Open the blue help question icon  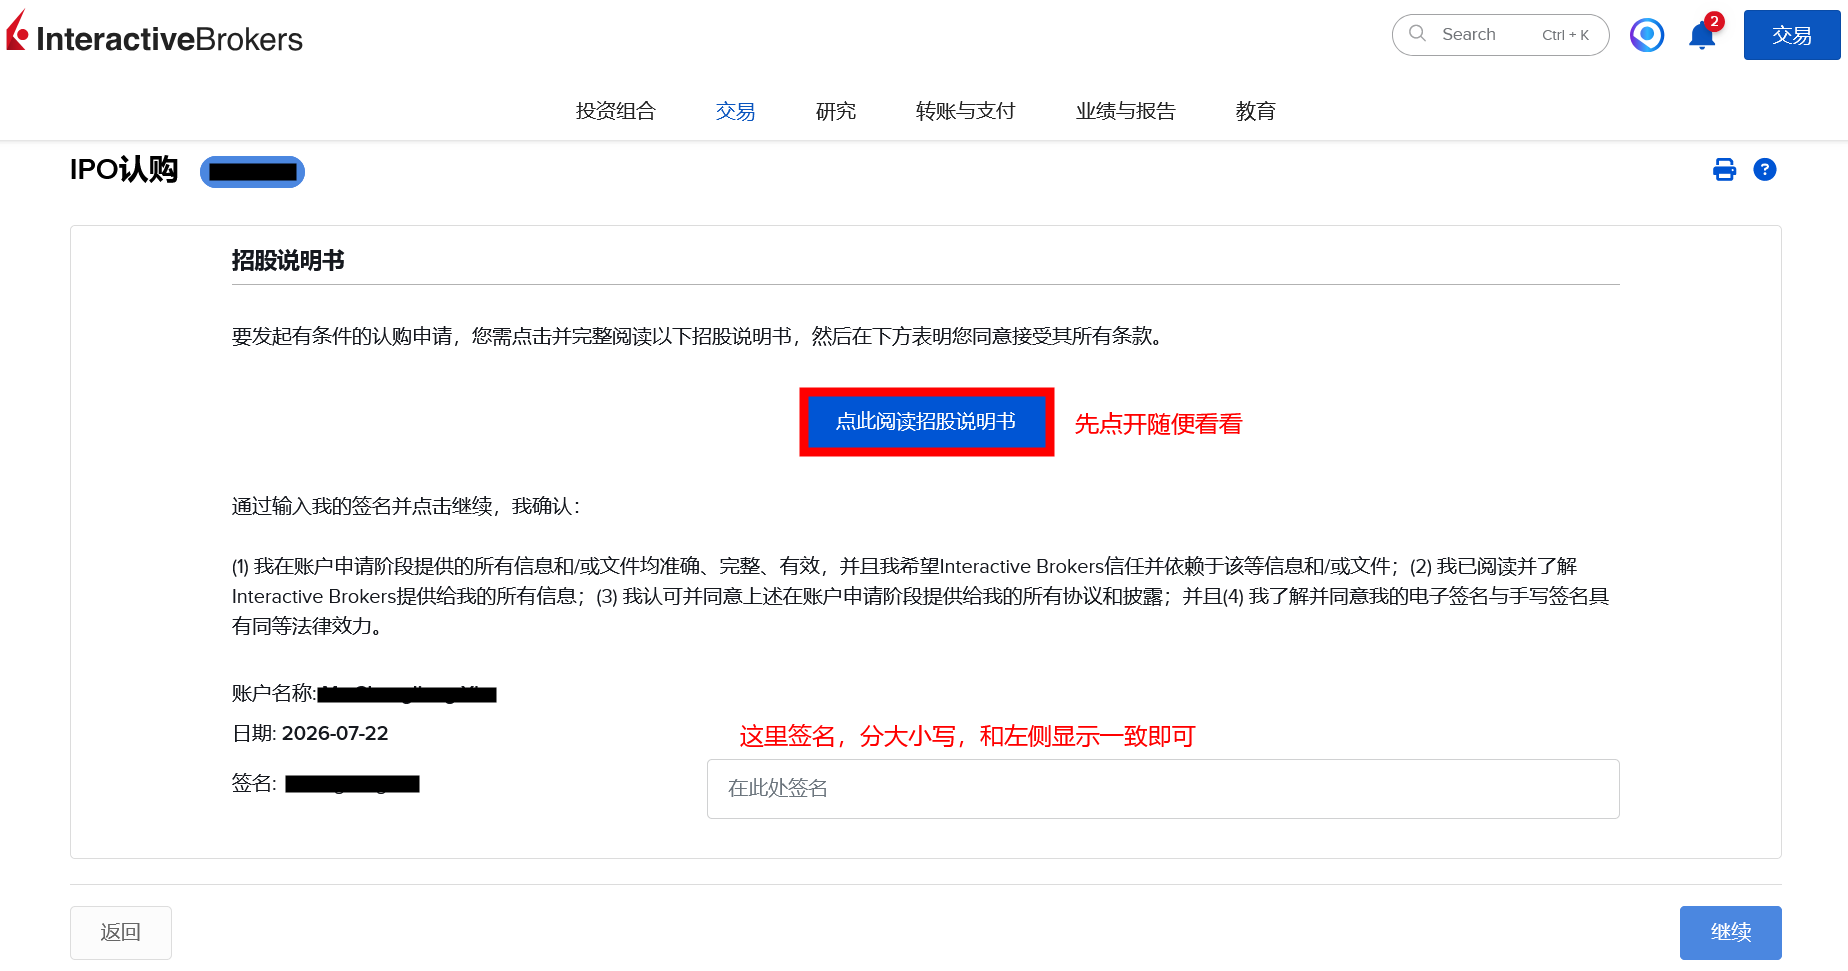[1765, 170]
